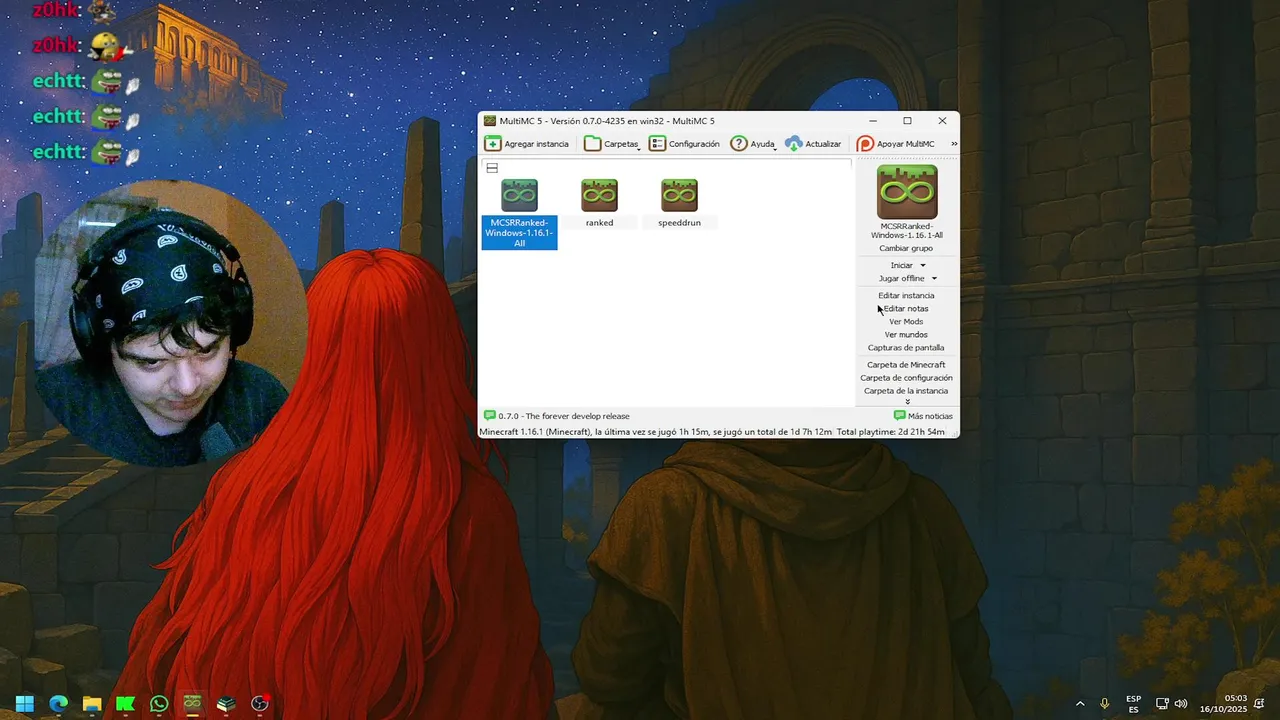The image size is (1280, 720).
Task: Open the Jugar offline dropdown arrow
Action: [x=934, y=279]
